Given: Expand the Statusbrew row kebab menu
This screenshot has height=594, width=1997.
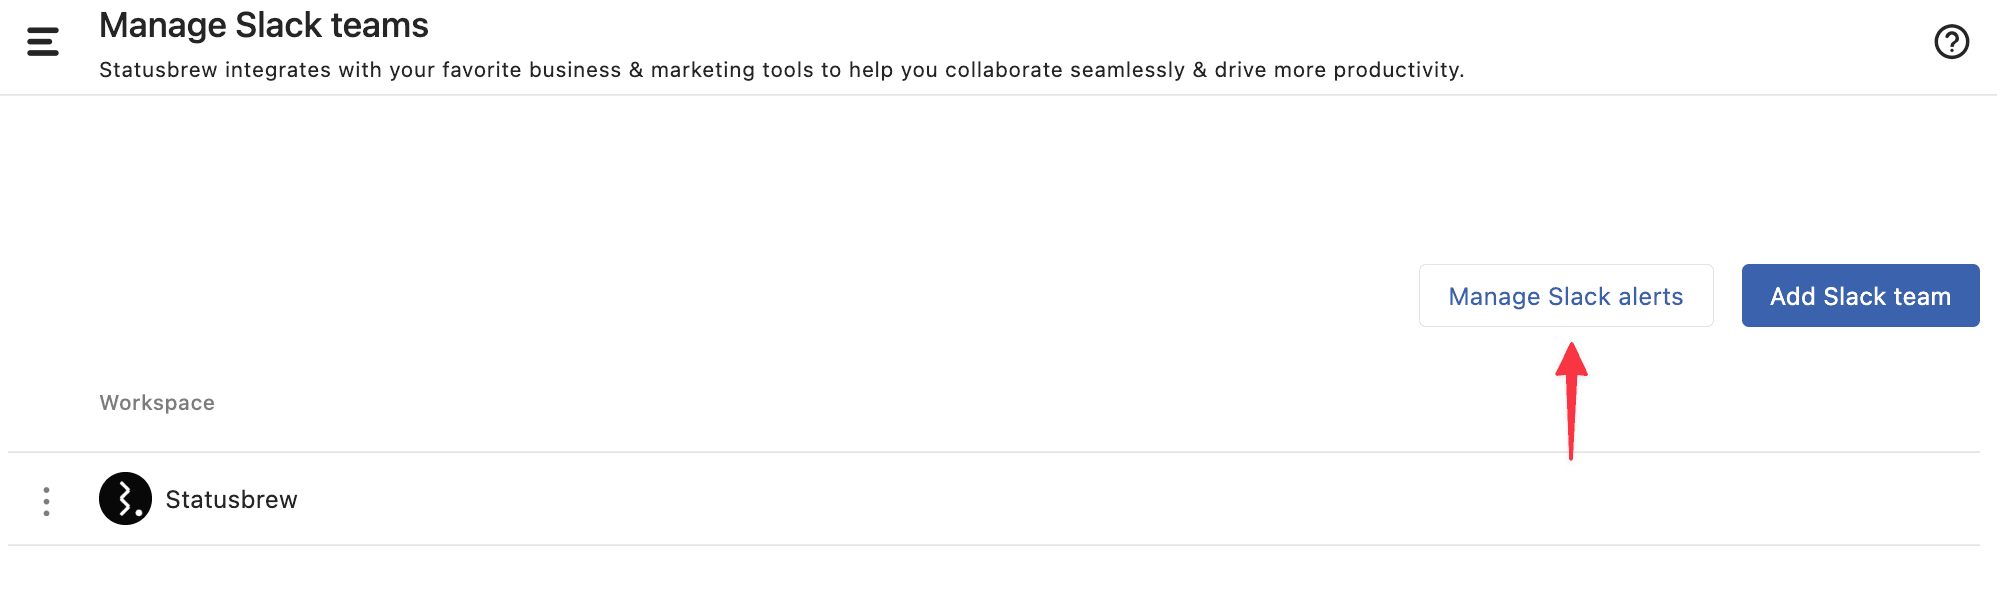Looking at the screenshot, I should click(x=46, y=501).
